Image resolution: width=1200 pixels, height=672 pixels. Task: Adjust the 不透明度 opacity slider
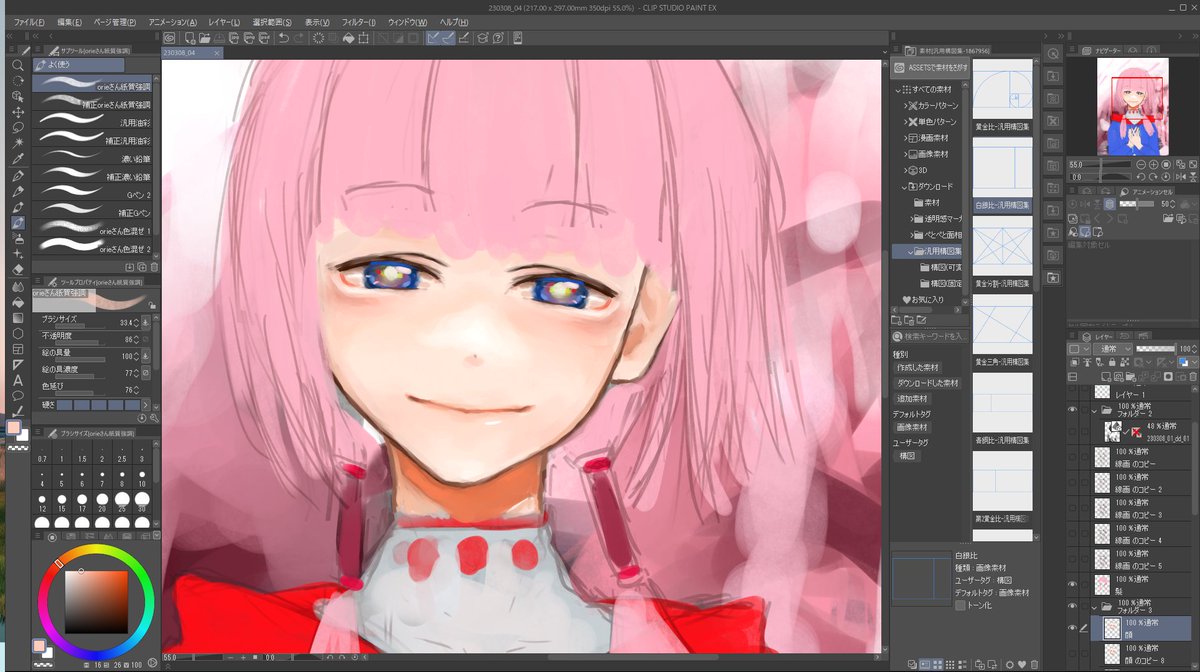point(80,345)
